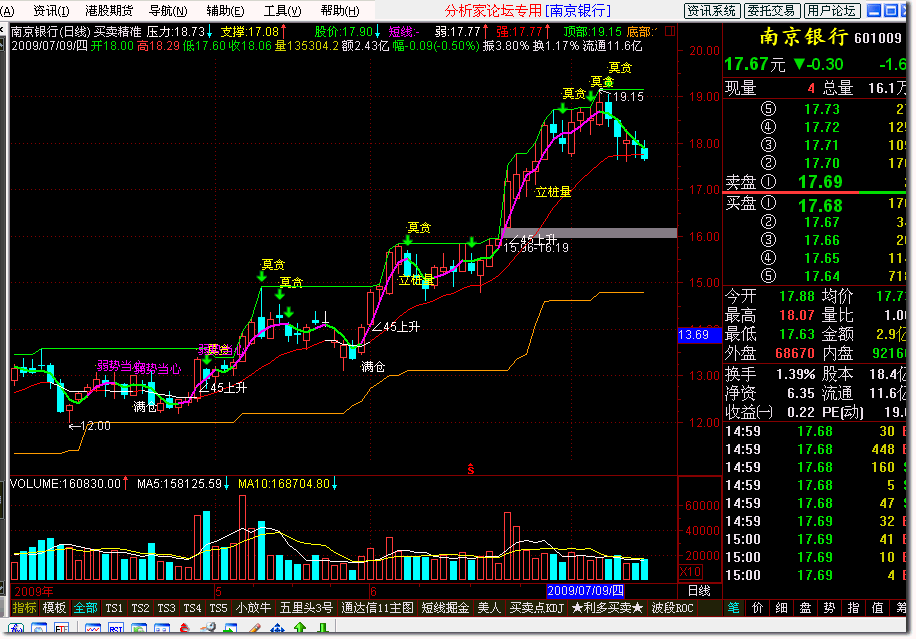Click the VOLUME:160830.00 indicator label
Viewport: 916px width, 639px height.
point(65,484)
